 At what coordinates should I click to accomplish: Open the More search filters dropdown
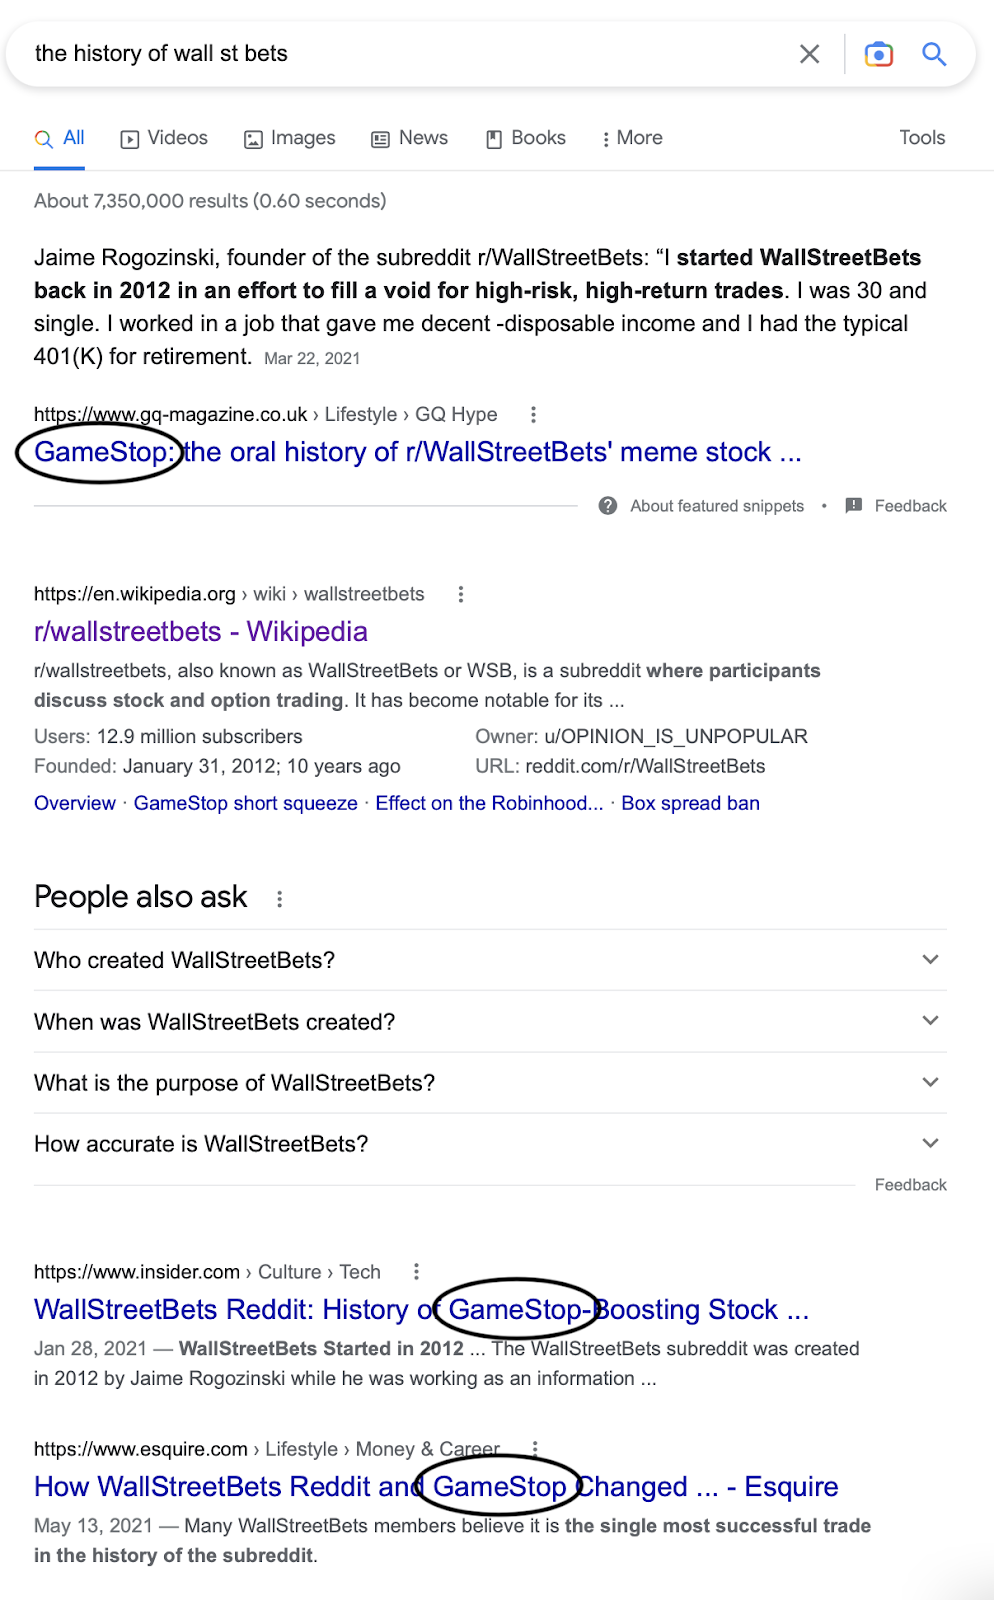(x=632, y=138)
